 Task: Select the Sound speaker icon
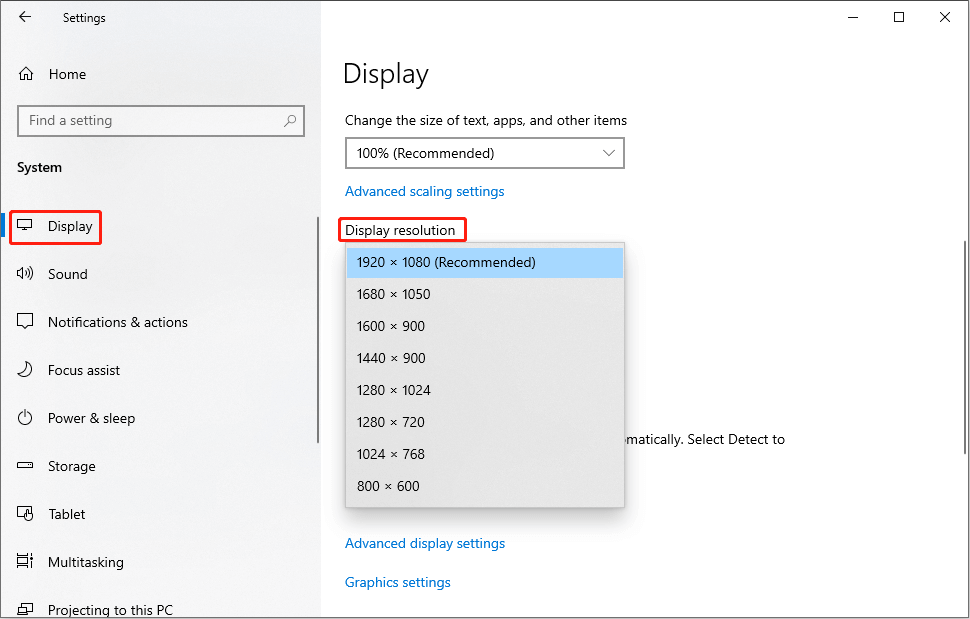click(25, 273)
